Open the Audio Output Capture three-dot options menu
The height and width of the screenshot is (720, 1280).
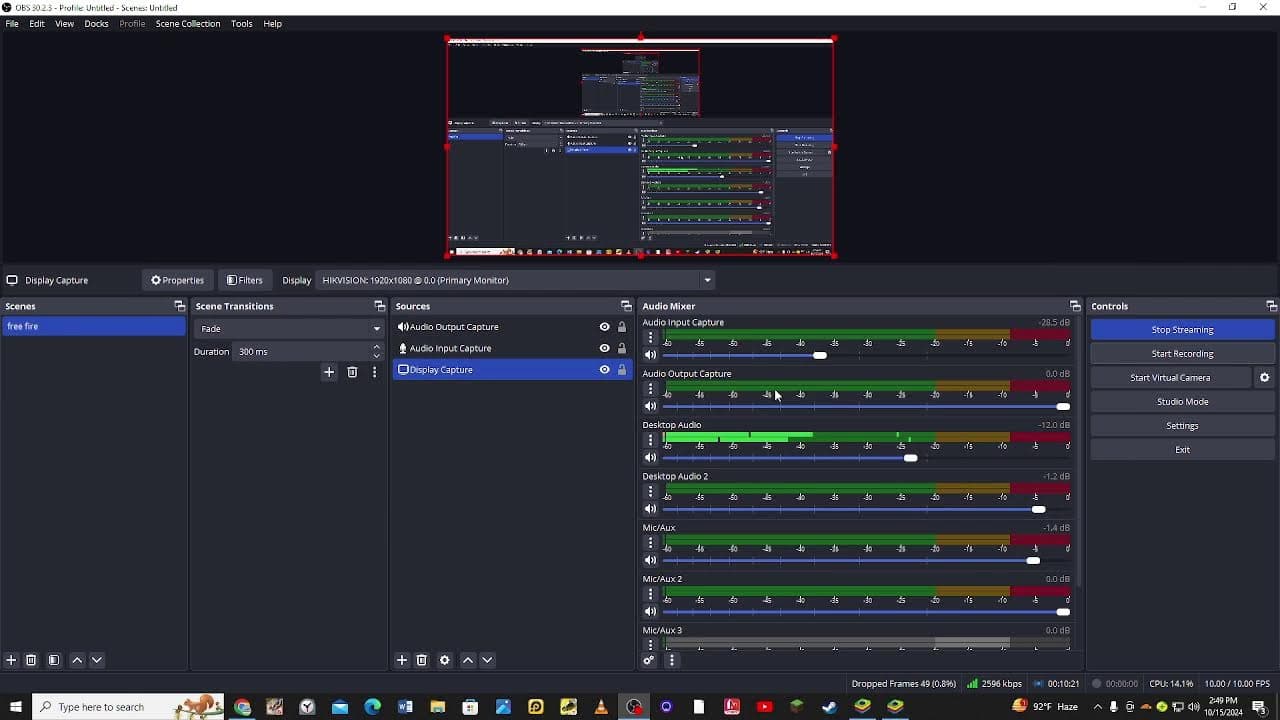[x=650, y=389]
